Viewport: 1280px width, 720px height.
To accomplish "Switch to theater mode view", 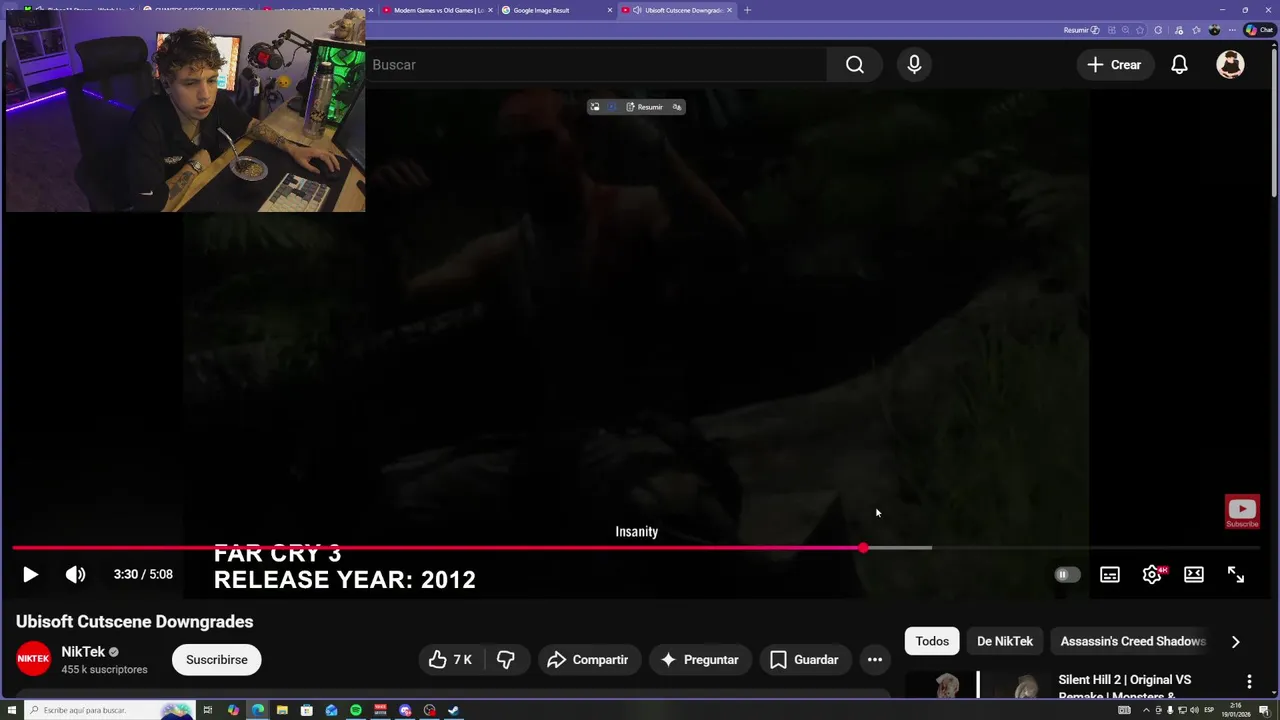I will click(x=1194, y=575).
